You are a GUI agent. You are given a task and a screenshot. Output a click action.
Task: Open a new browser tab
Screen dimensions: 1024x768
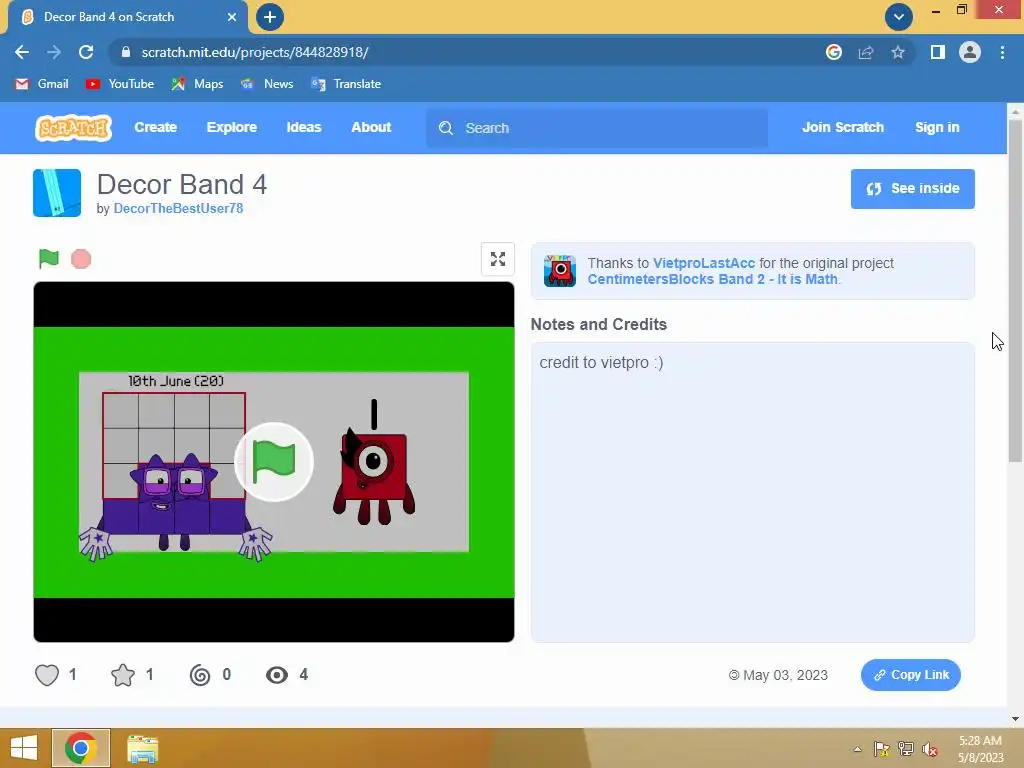coord(270,17)
